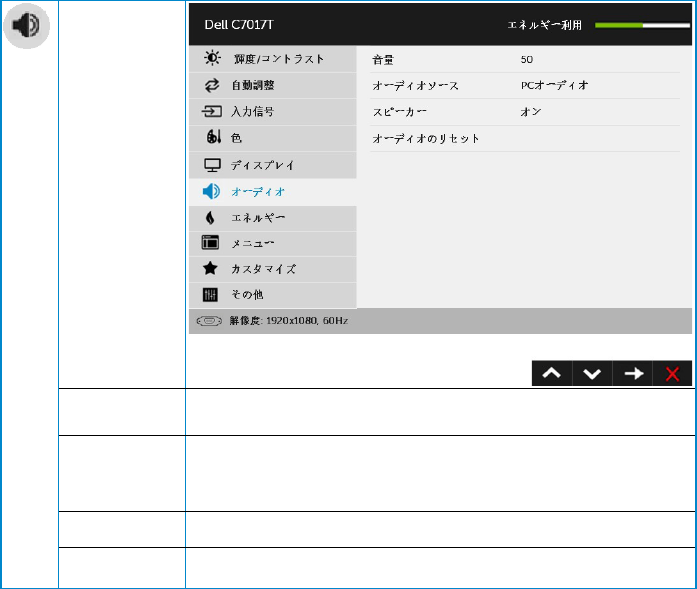This screenshot has height=589, width=697.
Task: Click the エネルギー利用 label
Action: pos(545,25)
